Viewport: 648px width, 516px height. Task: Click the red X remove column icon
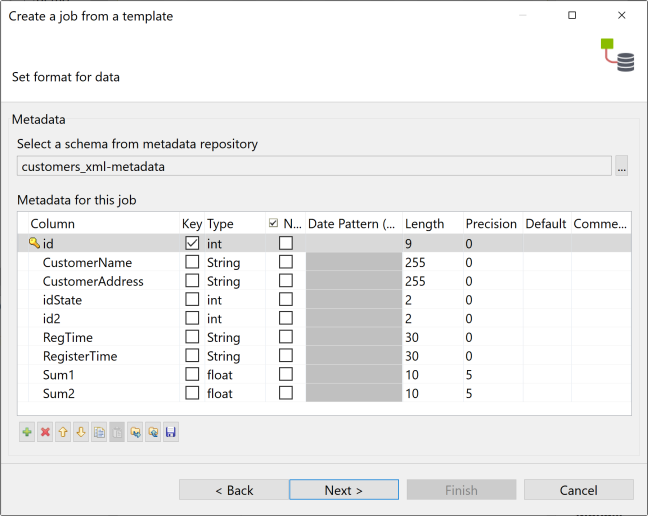point(45,433)
